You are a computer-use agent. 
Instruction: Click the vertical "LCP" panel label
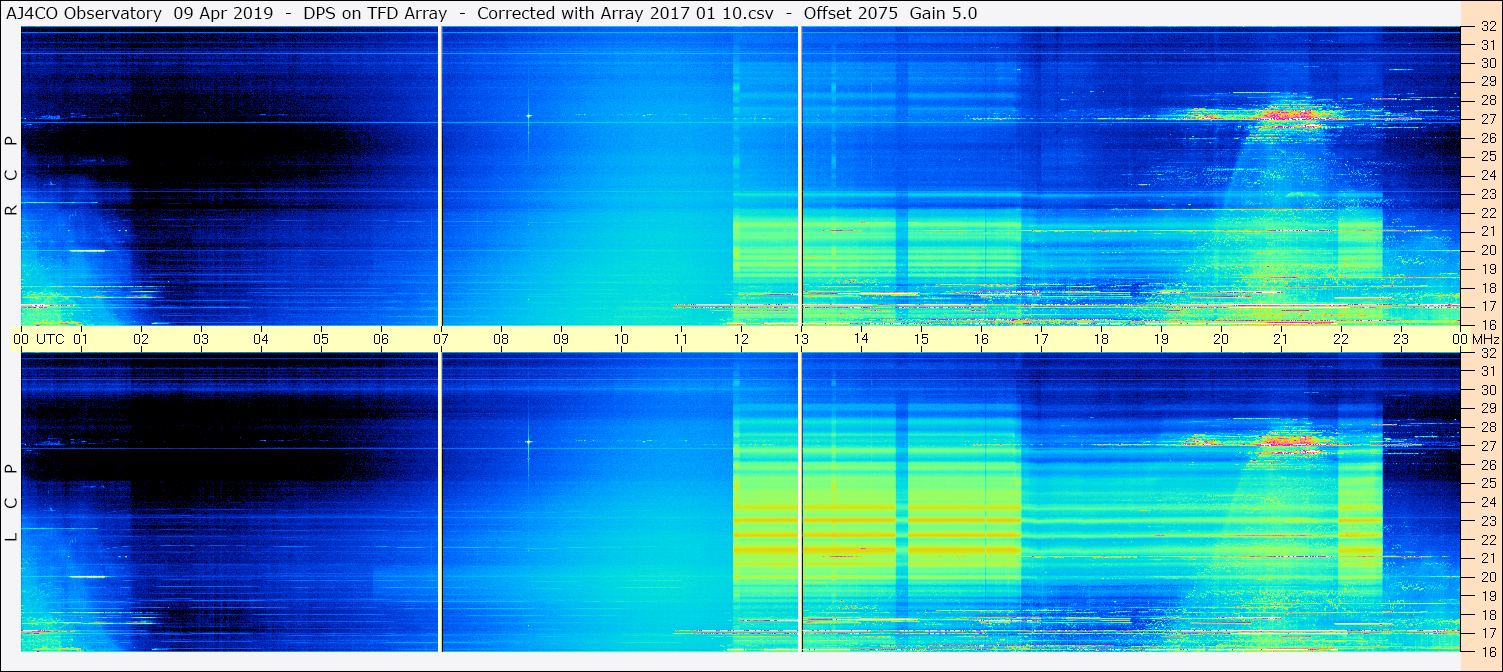[11, 503]
